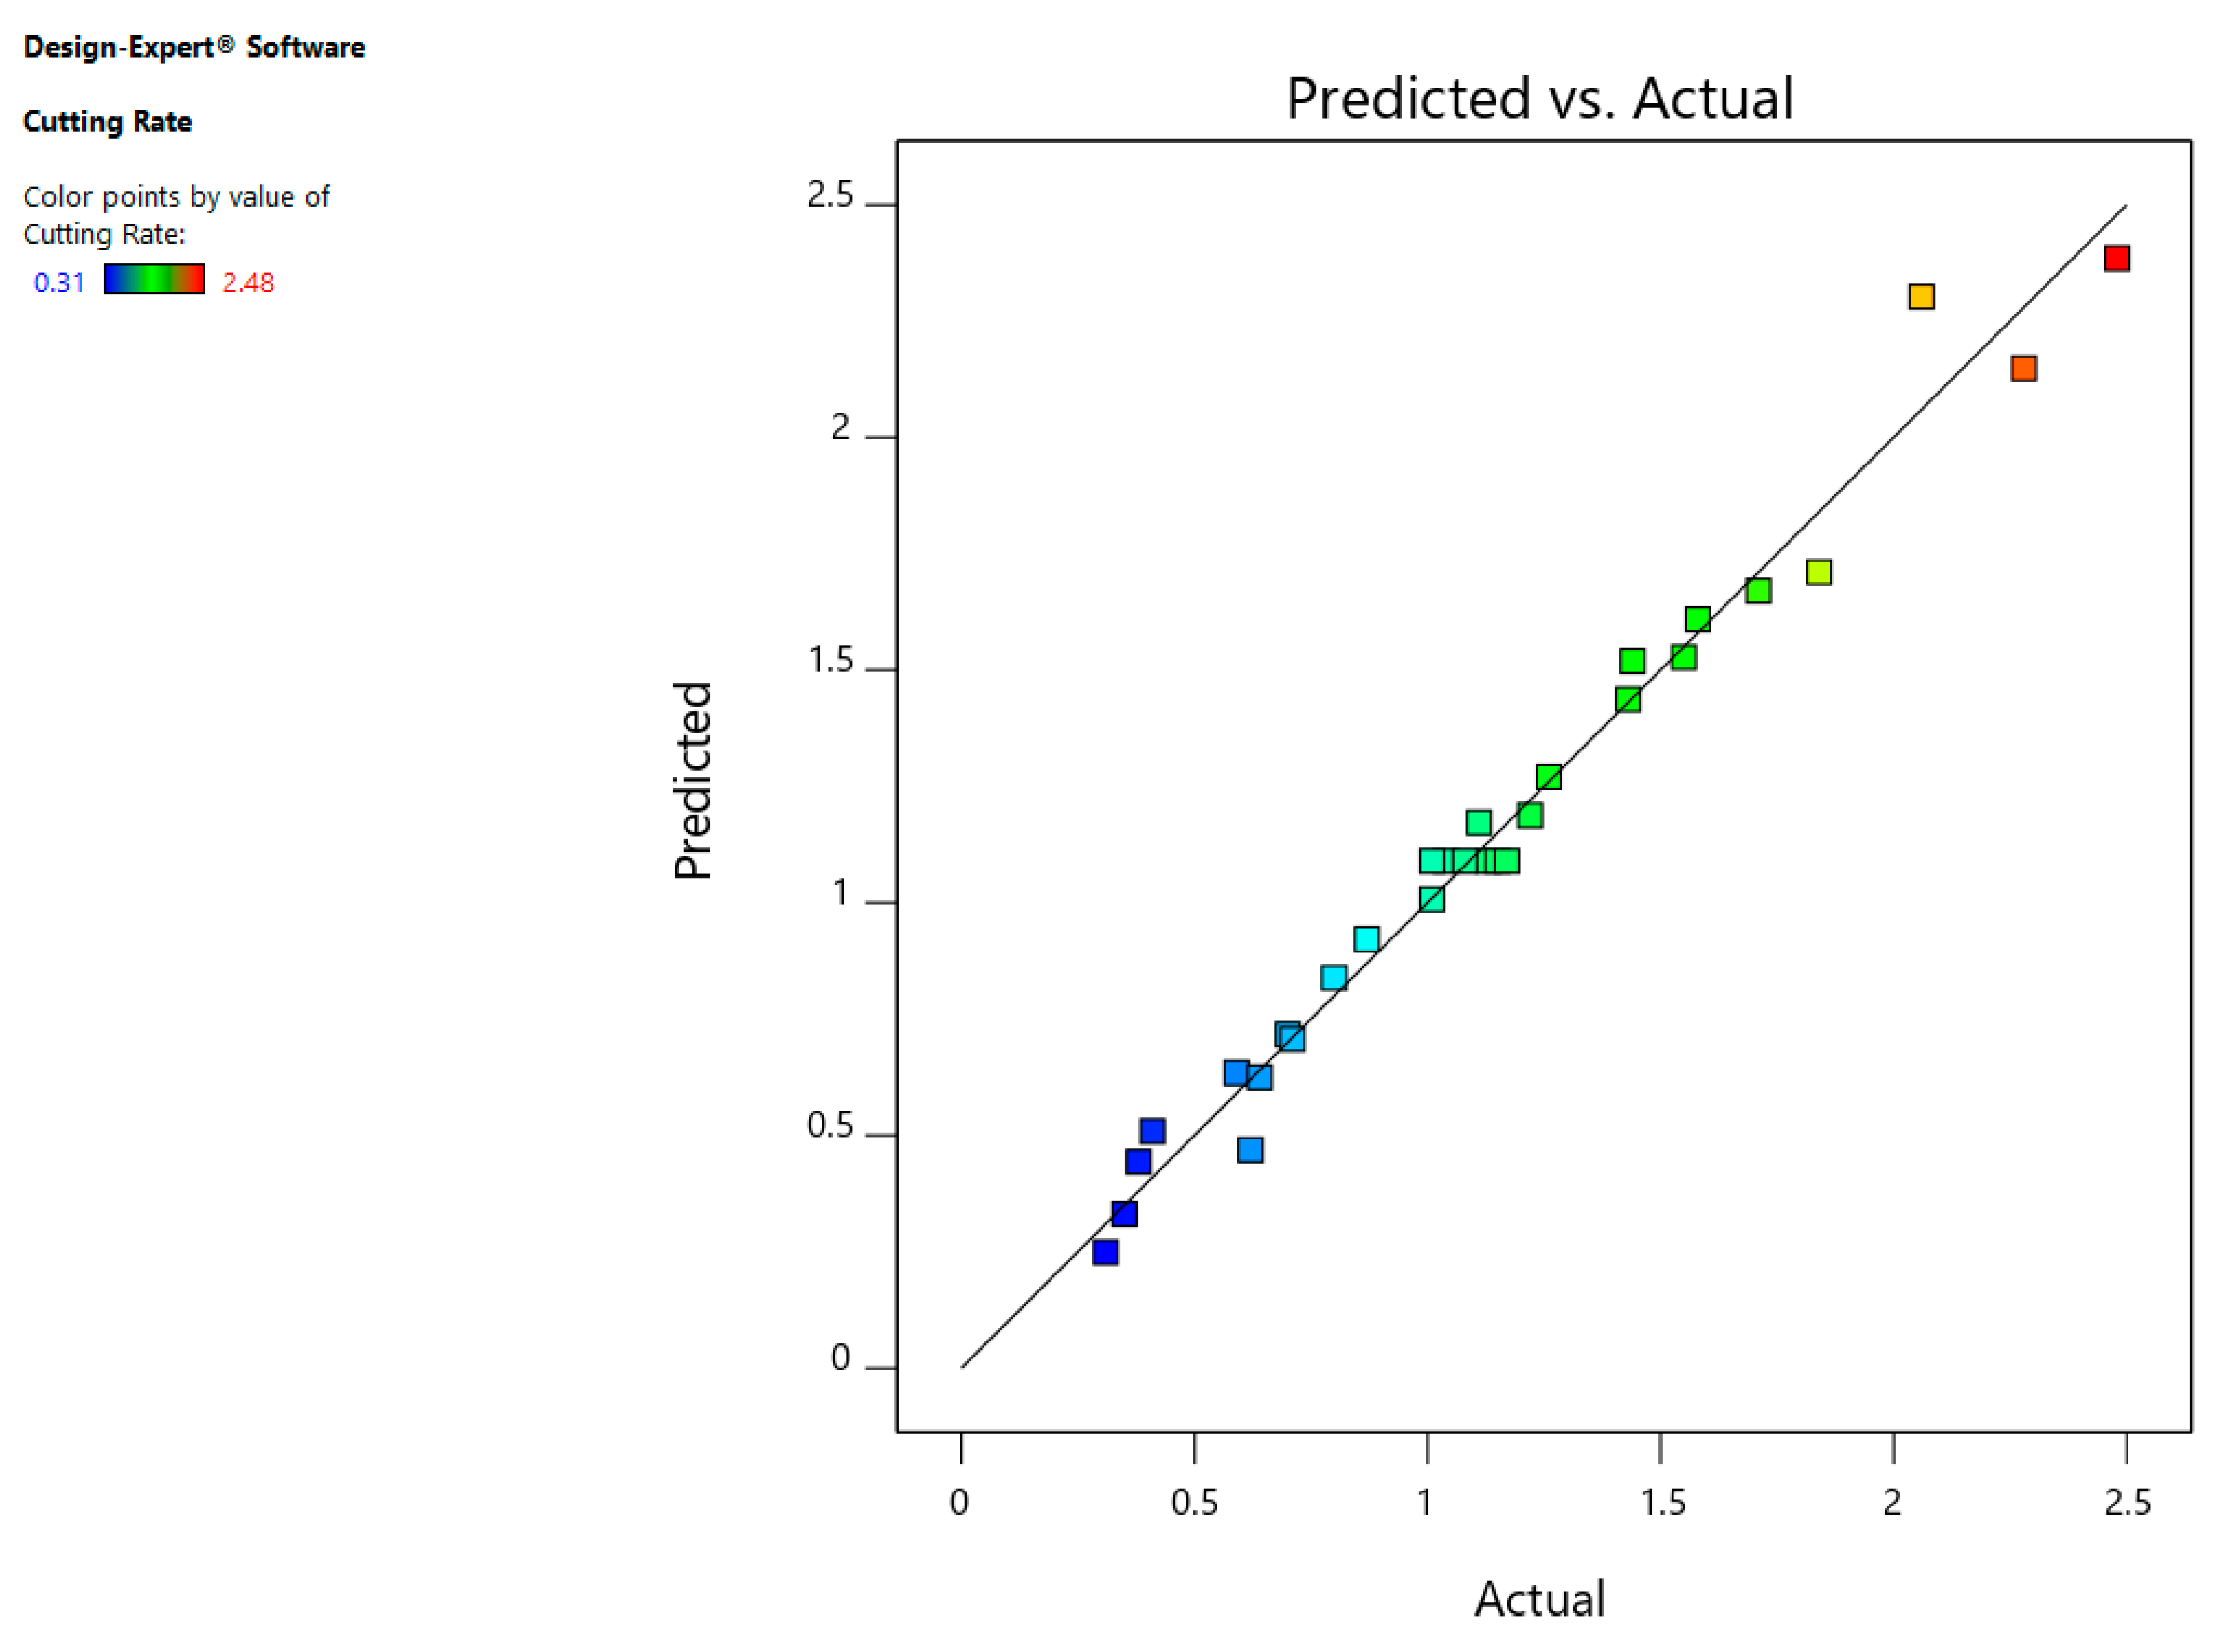Click the Cutting Rate color gradient bar
2220x1652 pixels.
click(154, 280)
